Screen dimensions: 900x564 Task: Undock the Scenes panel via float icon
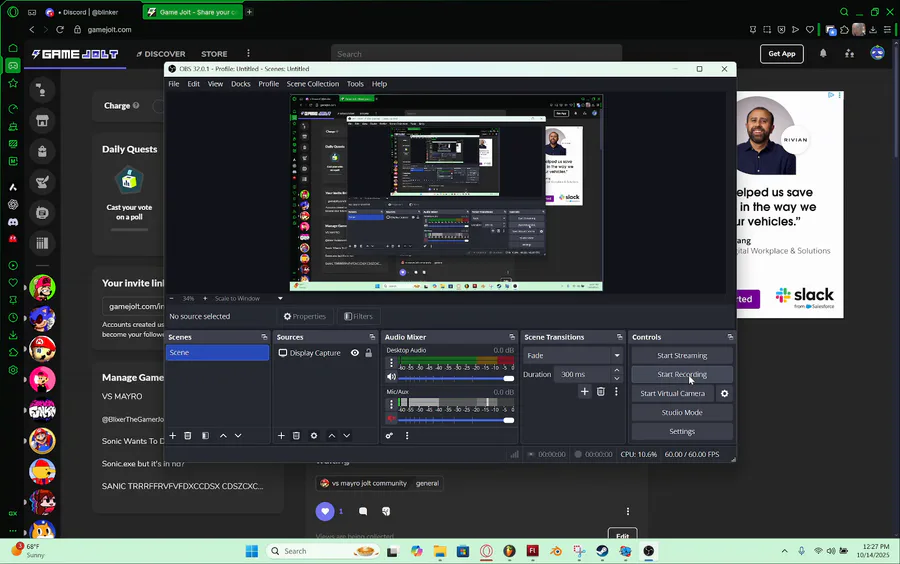264,337
